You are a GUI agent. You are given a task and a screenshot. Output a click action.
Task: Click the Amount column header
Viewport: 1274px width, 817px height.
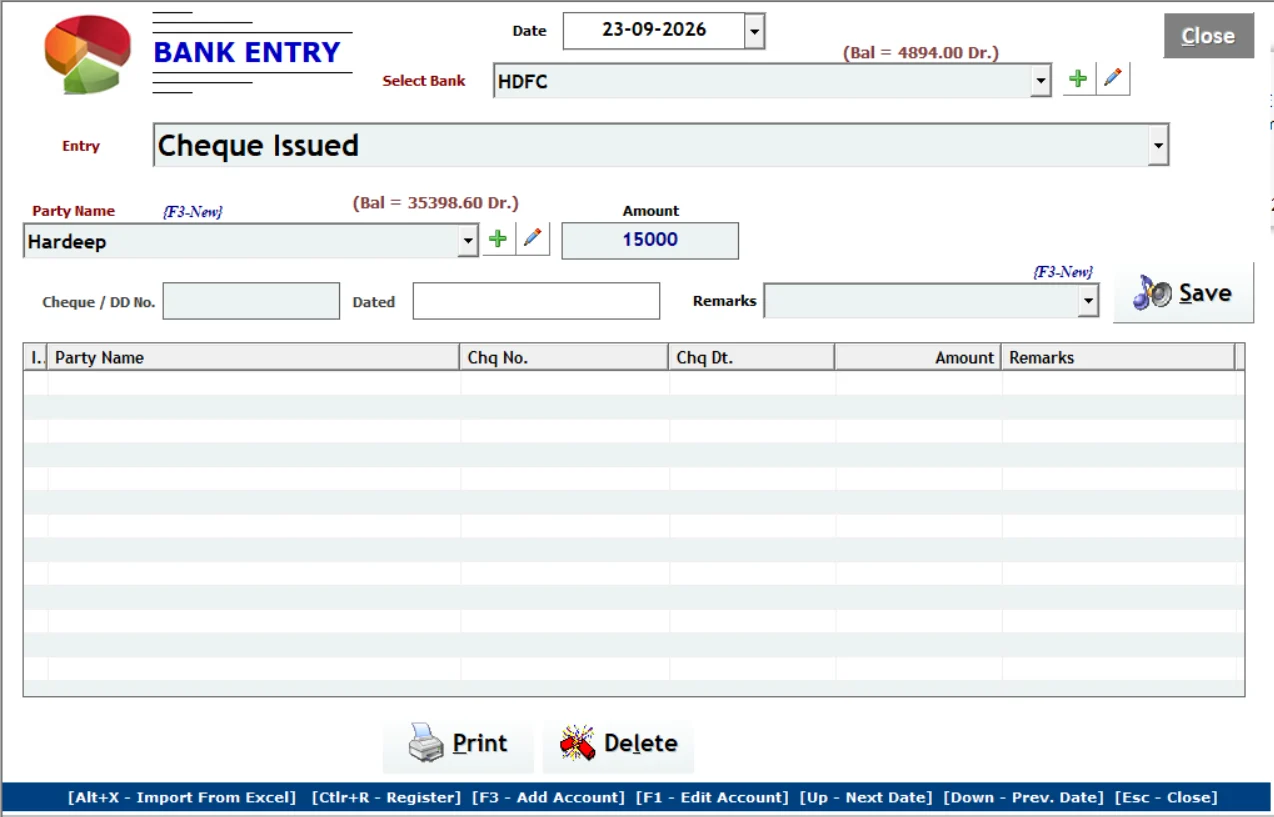coord(917,357)
